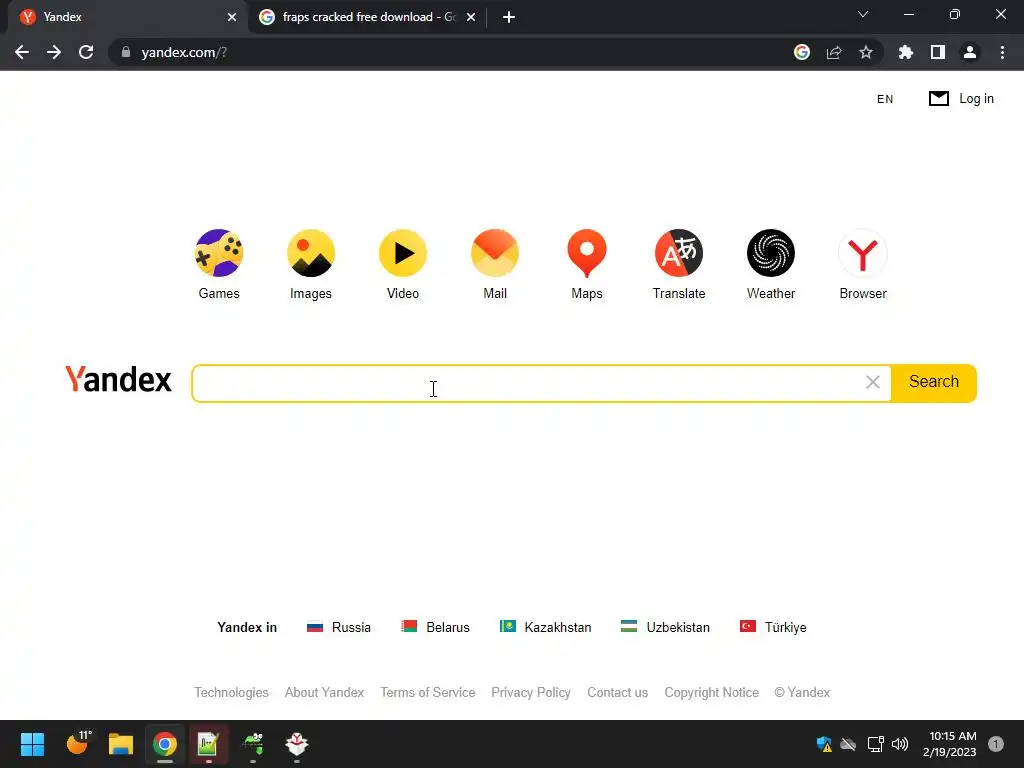Open File Explorer from taskbar
Viewport: 1024px width, 768px height.
click(121, 744)
